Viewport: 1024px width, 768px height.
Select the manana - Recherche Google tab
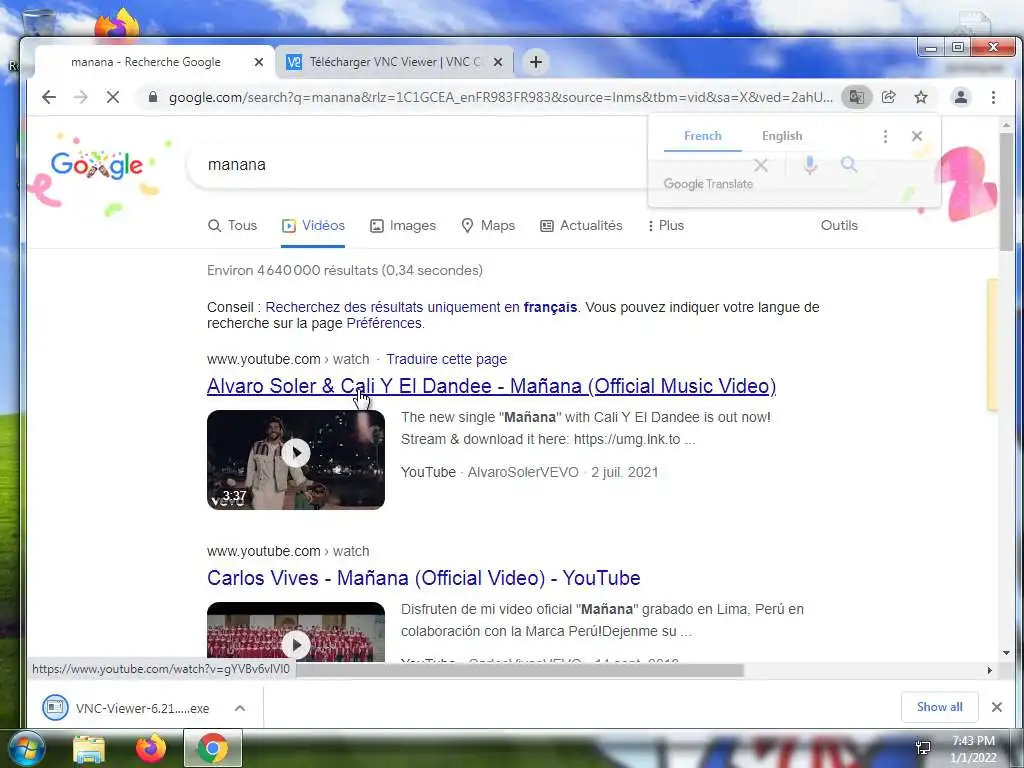[x=145, y=62]
